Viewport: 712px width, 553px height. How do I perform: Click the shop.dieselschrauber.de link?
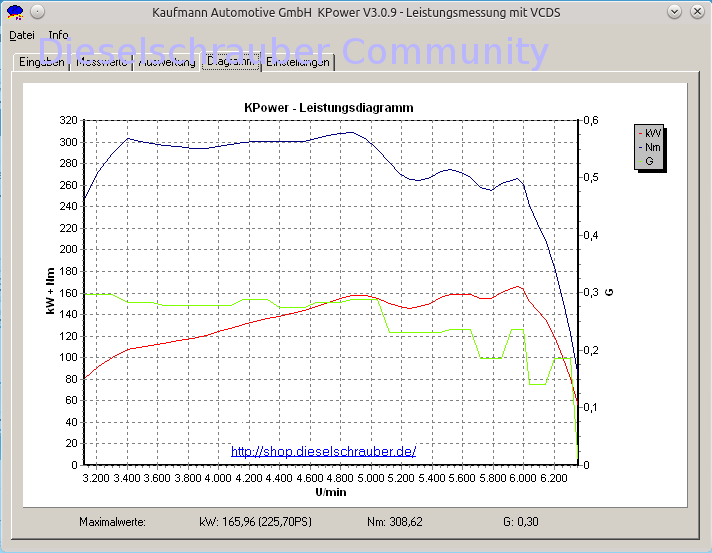pyautogui.click(x=323, y=451)
